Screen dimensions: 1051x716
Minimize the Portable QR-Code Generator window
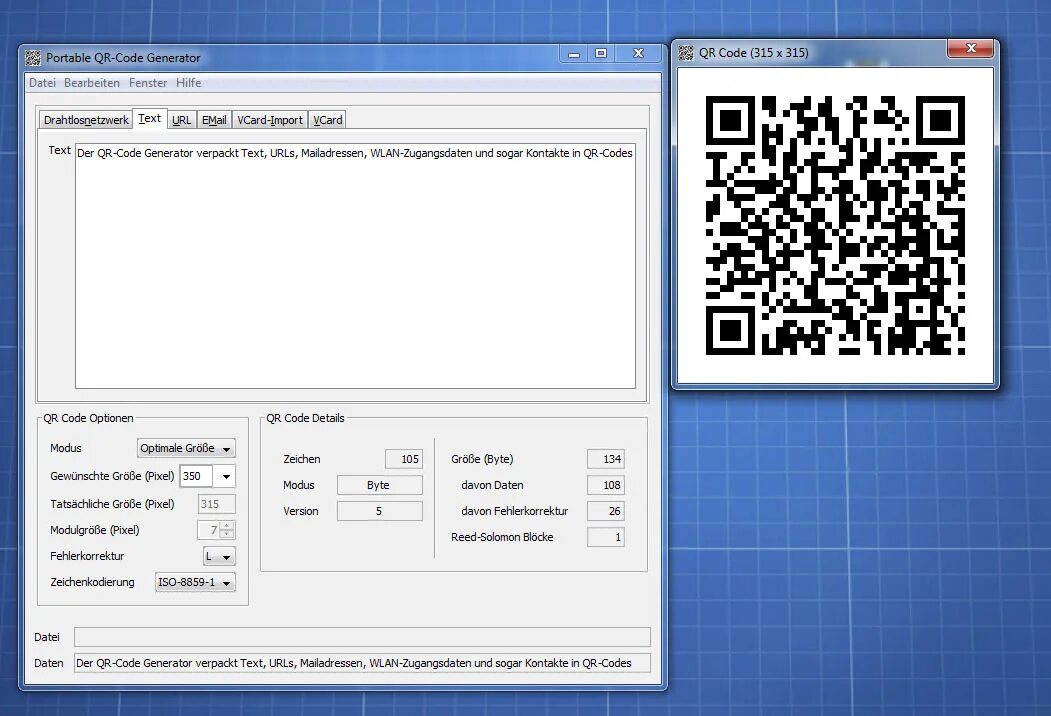click(574, 54)
